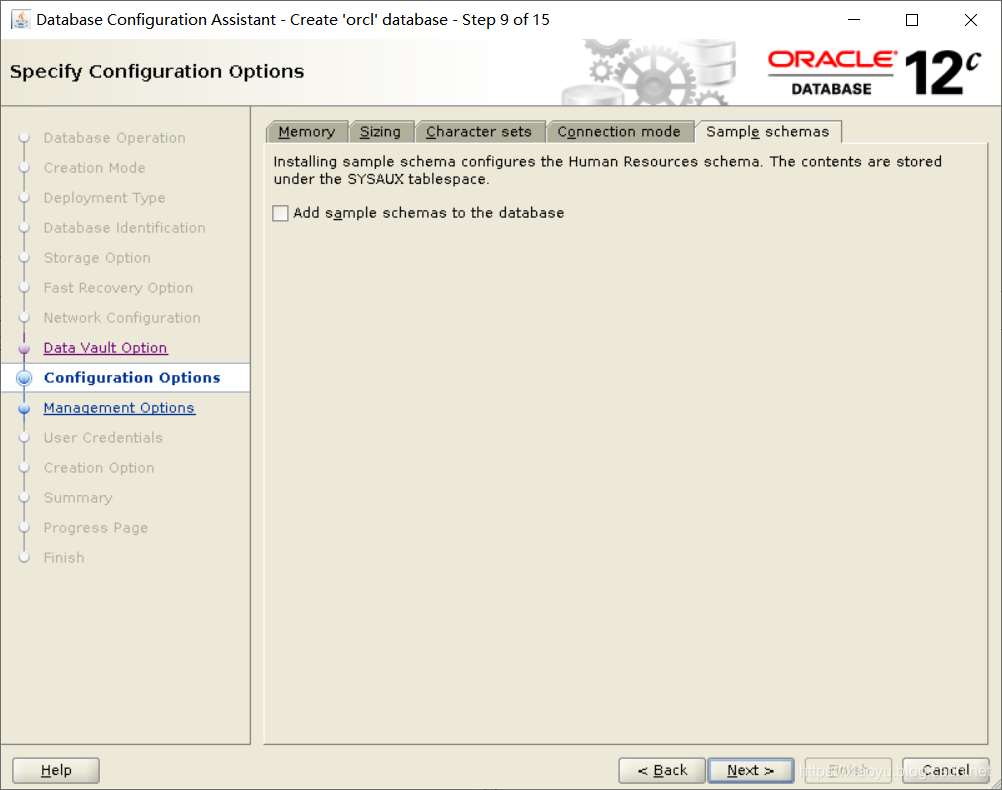Go back with the Back button
Image resolution: width=1002 pixels, height=790 pixels.
(x=662, y=770)
